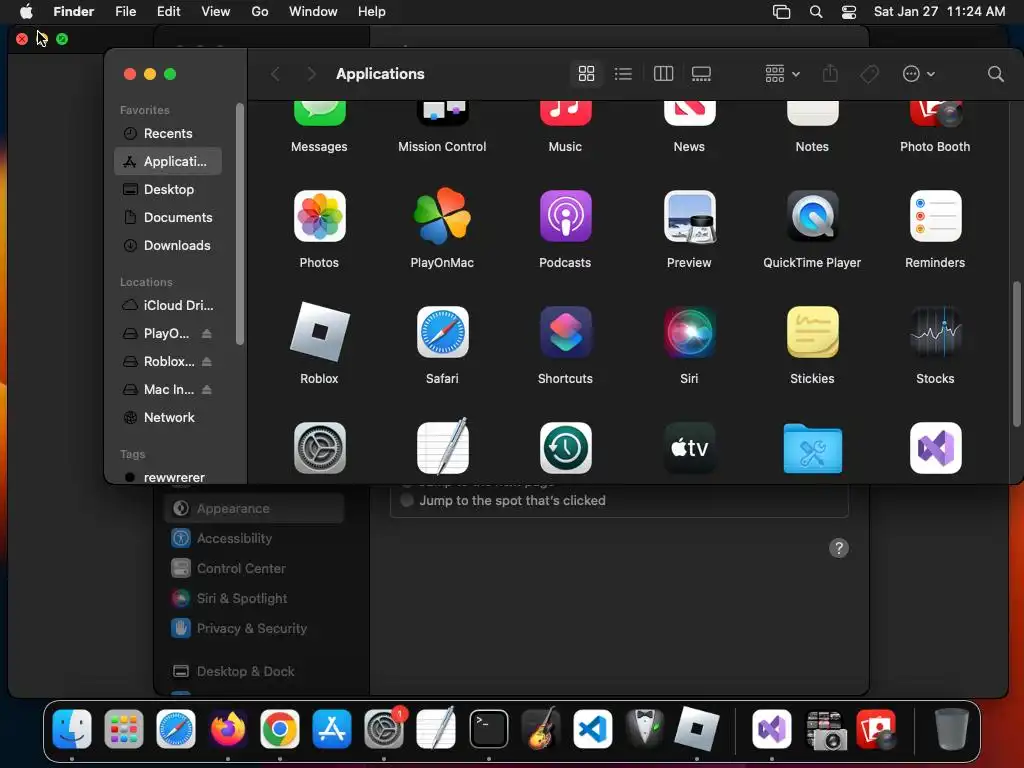Viewport: 1024px width, 768px height.
Task: Open Desktop & Dock settings
Action: click(254, 671)
